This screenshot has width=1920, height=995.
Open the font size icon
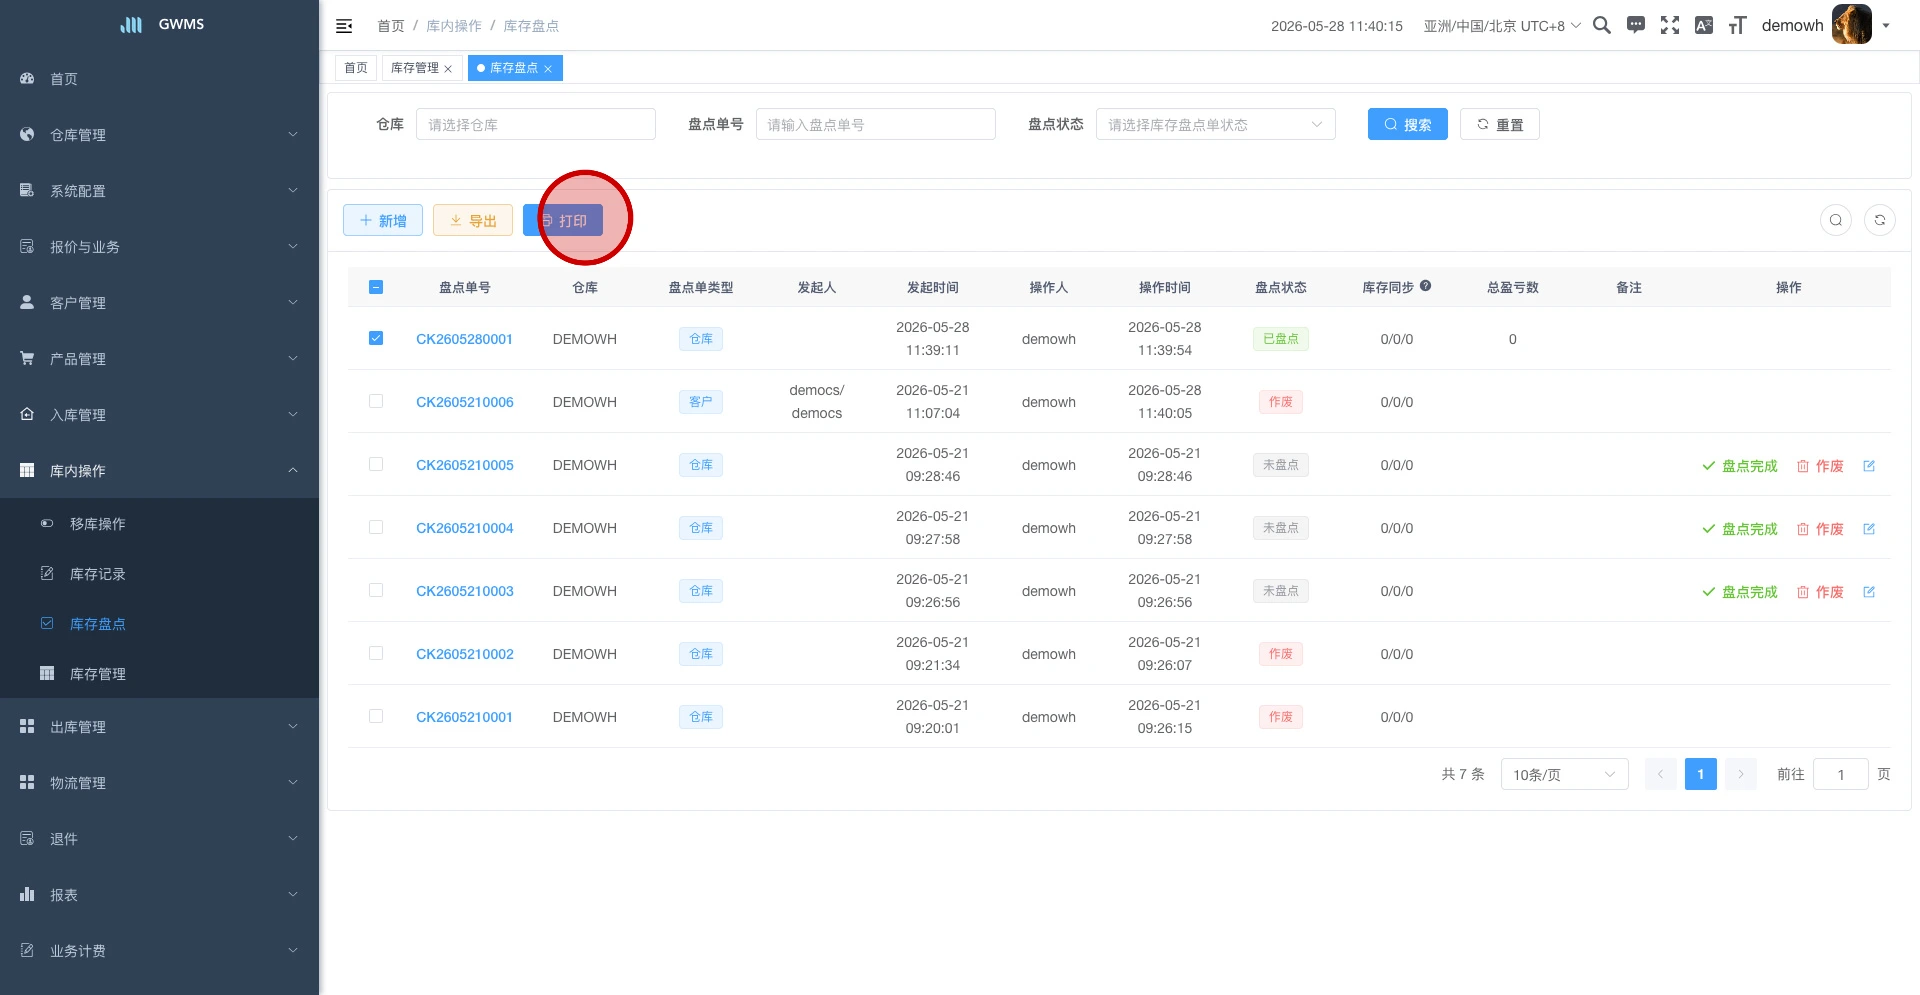[1738, 25]
